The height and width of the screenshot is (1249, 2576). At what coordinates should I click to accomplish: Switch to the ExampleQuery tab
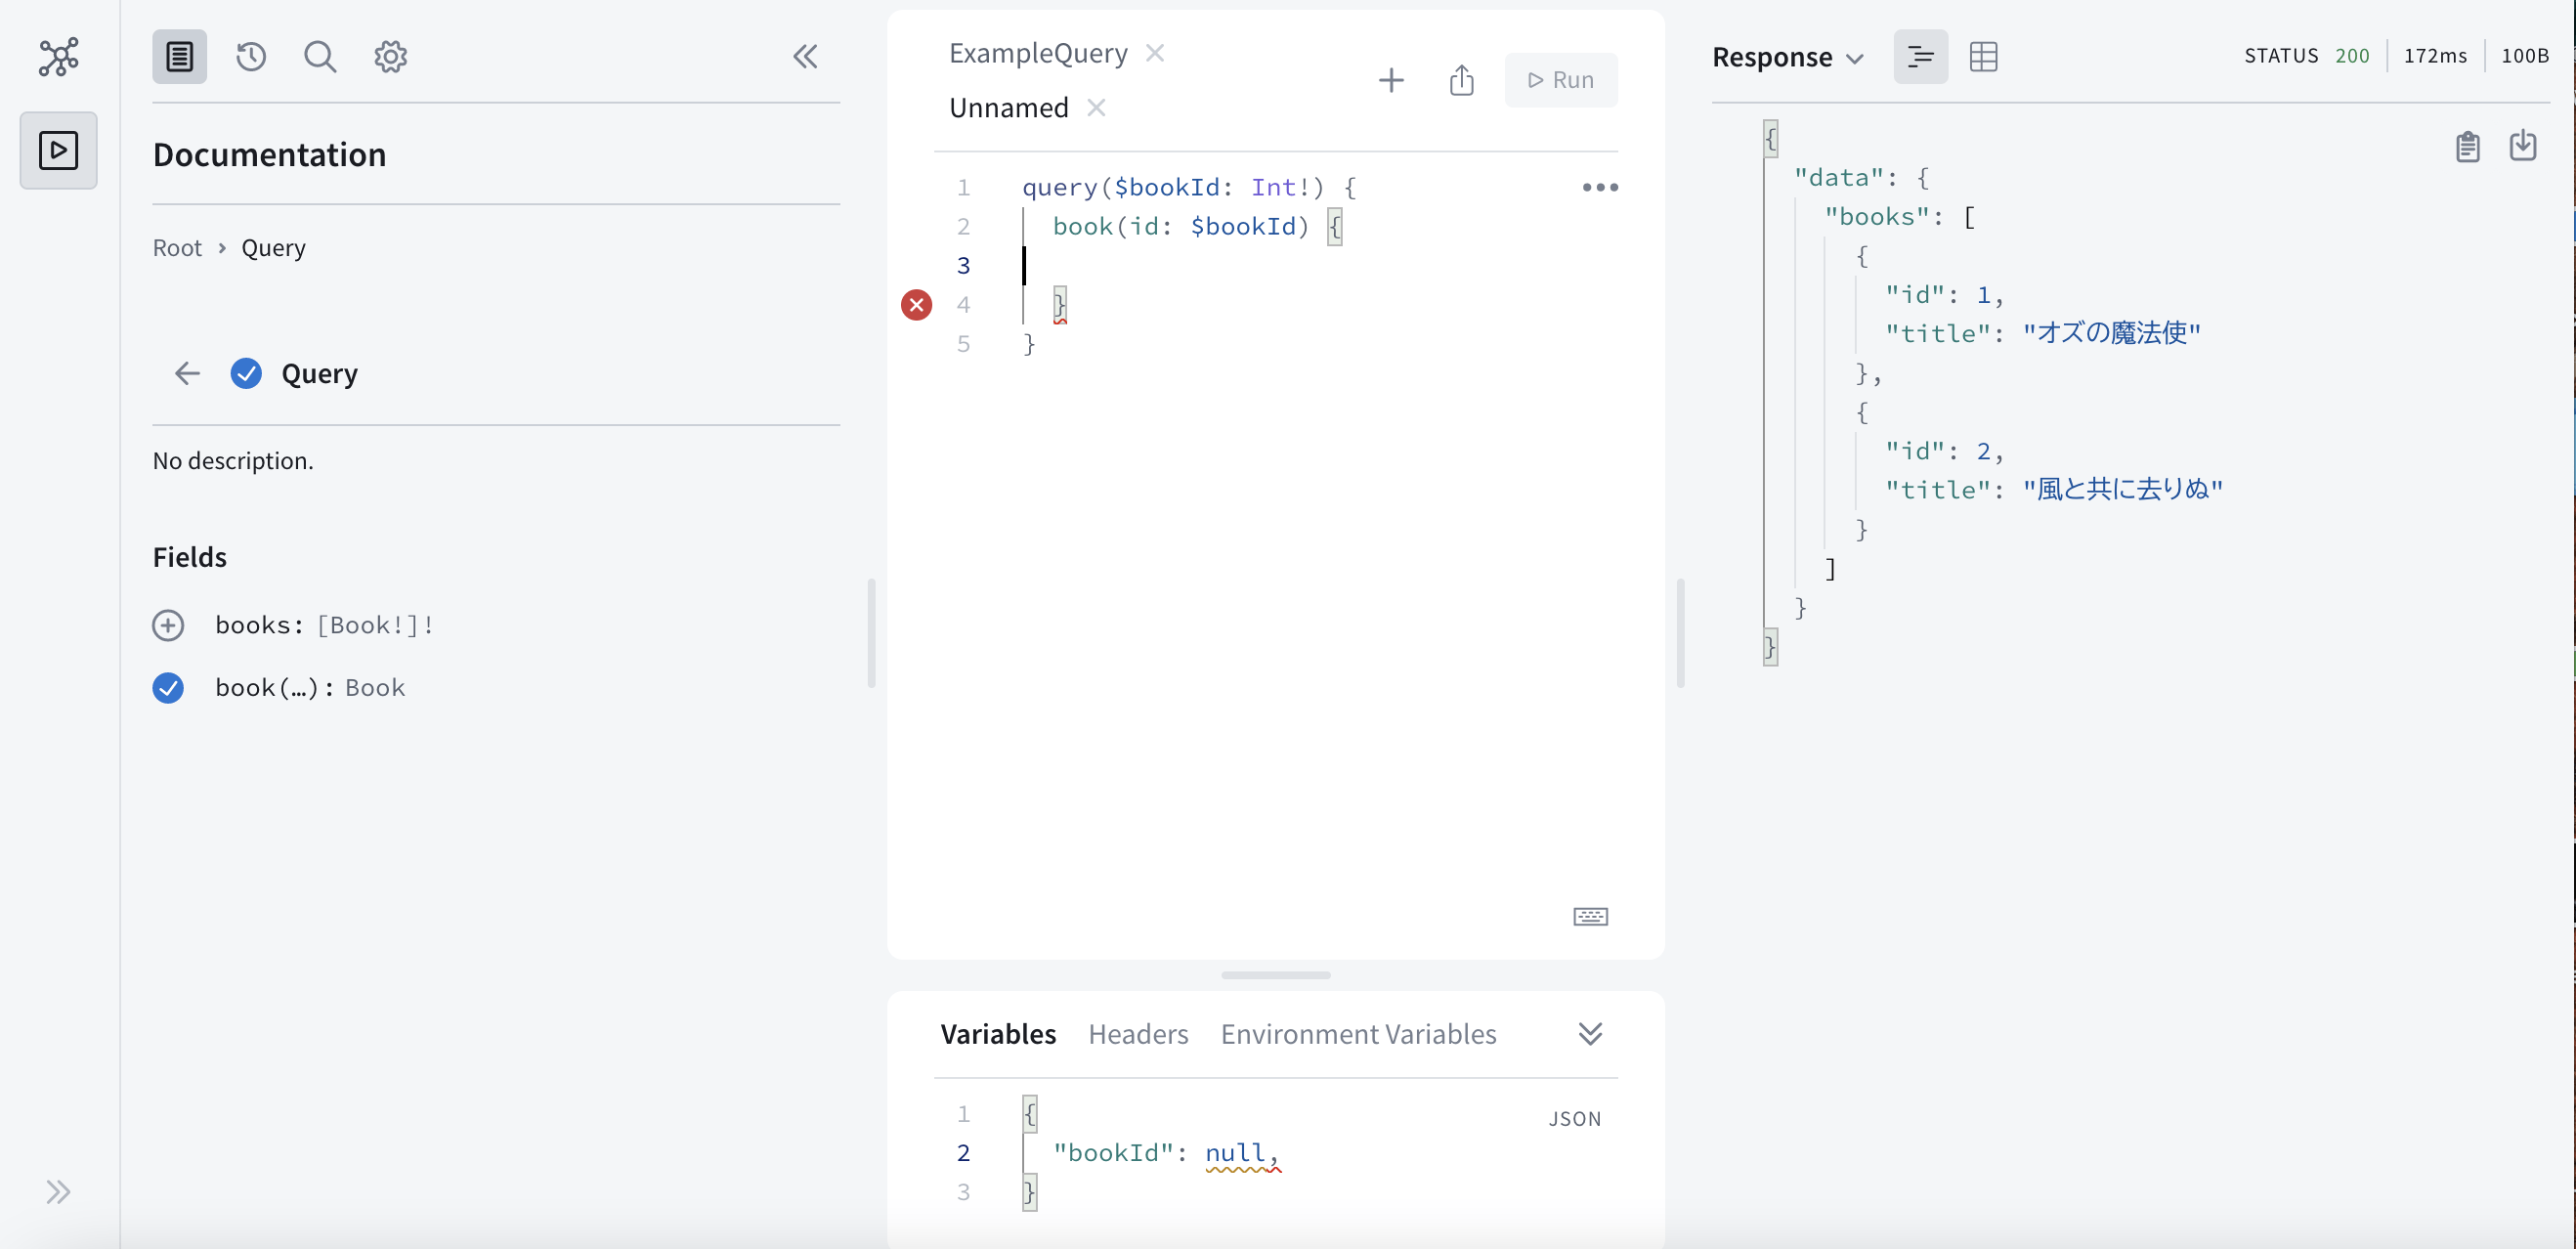coord(1038,53)
